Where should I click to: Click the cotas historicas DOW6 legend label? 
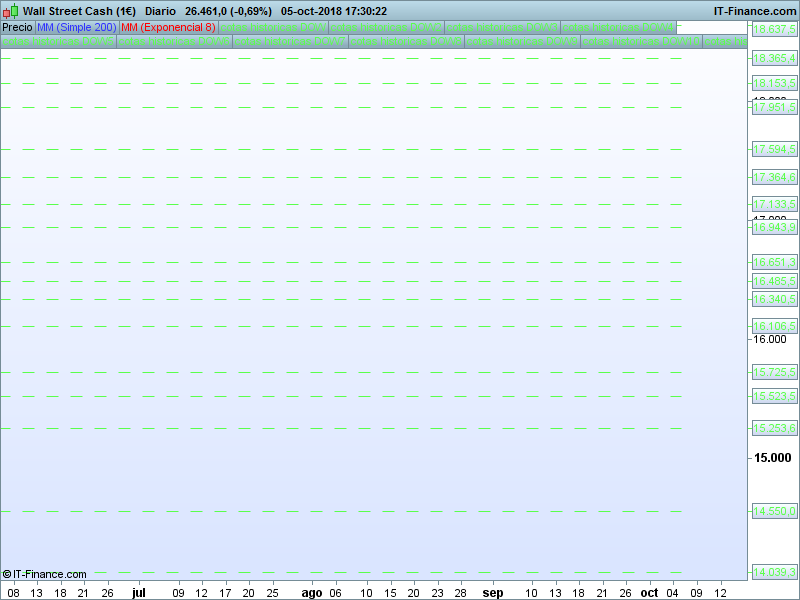pos(174,42)
